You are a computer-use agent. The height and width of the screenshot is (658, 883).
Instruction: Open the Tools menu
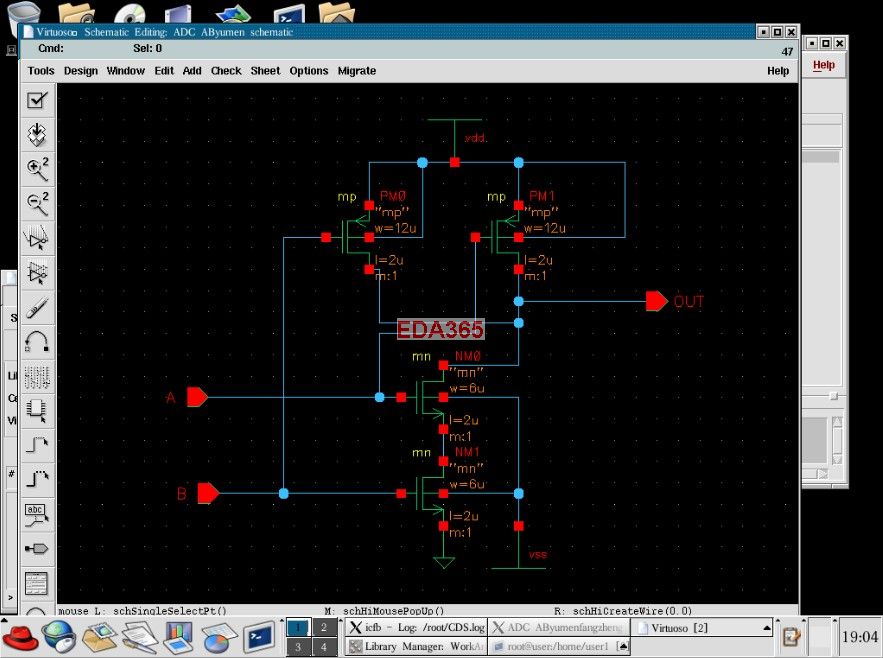41,71
